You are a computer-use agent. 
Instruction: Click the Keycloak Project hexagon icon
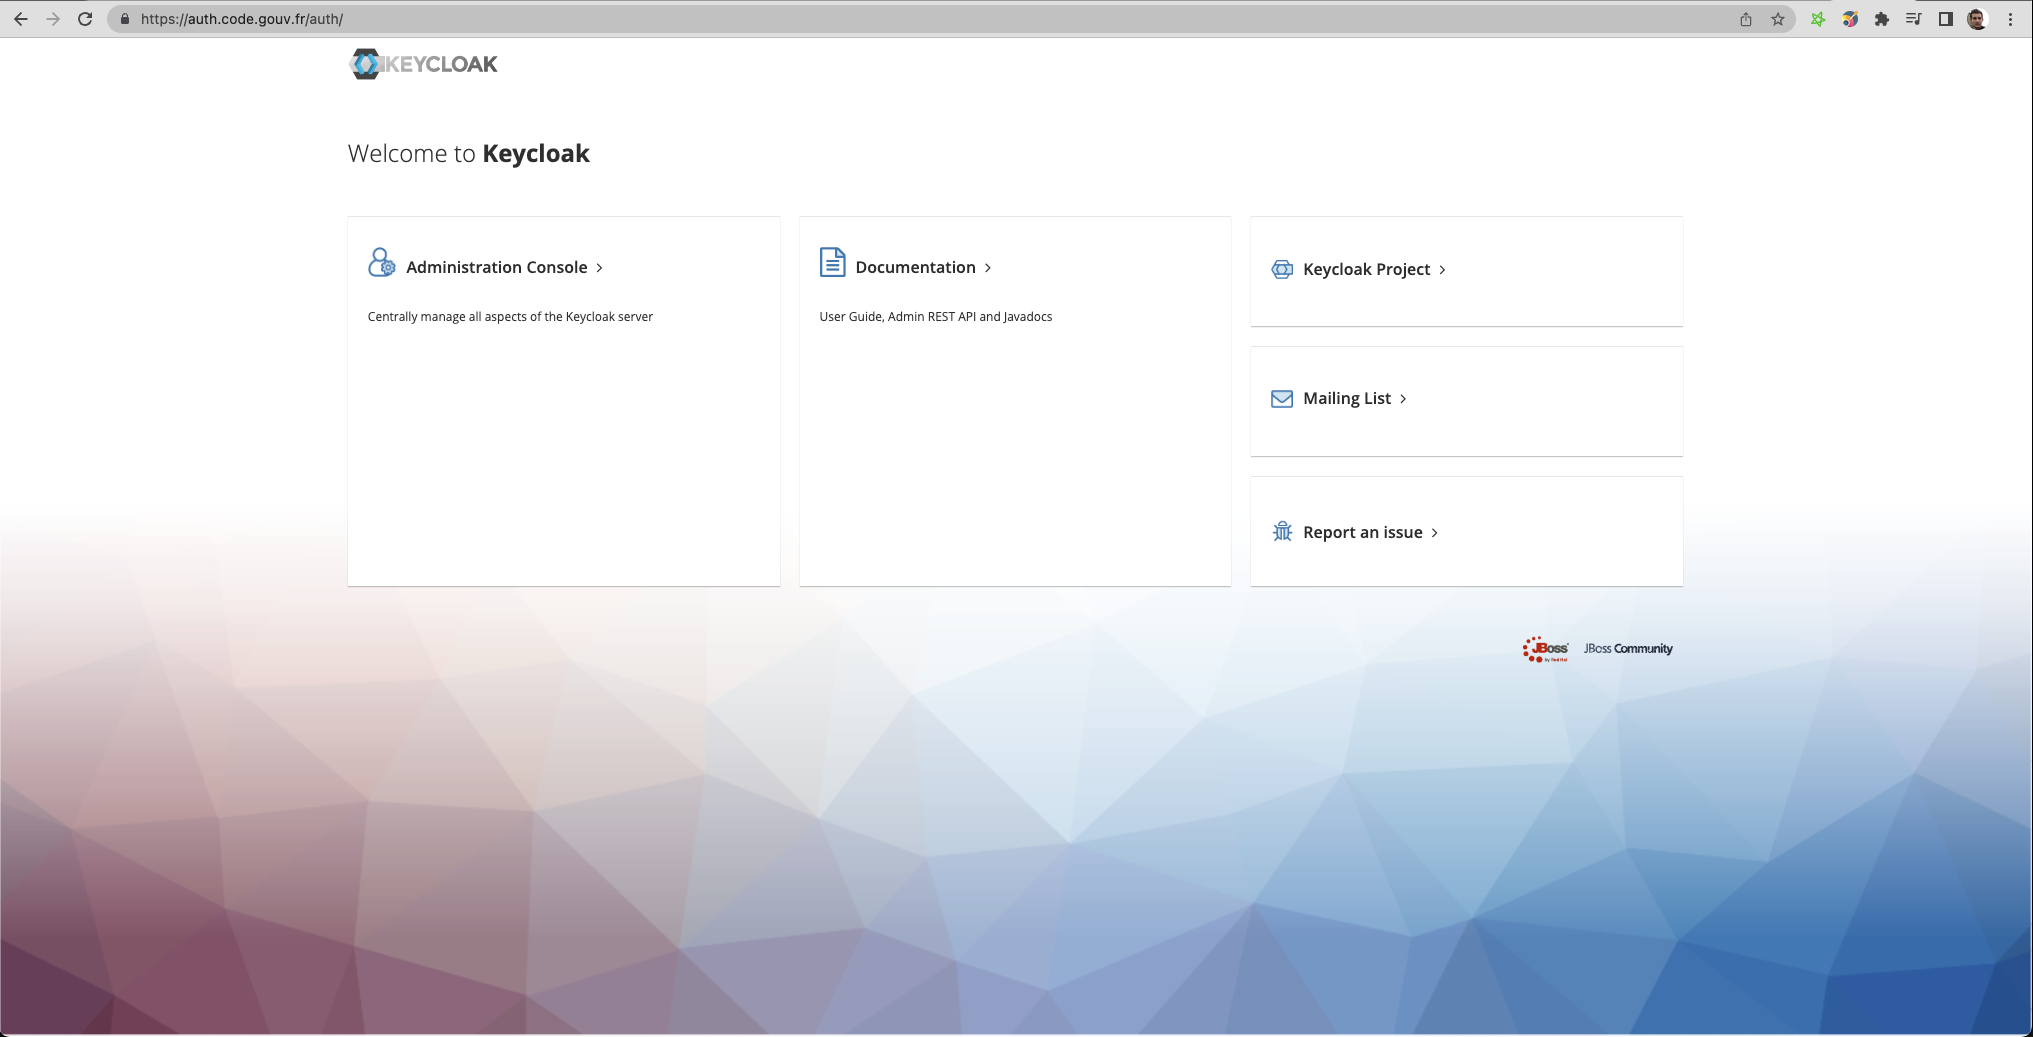point(1282,269)
